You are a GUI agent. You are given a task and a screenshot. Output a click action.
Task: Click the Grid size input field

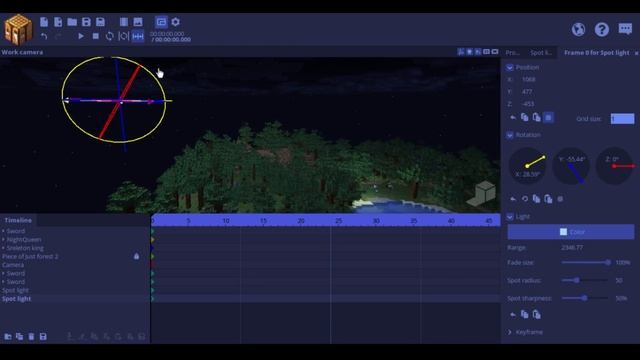622,119
